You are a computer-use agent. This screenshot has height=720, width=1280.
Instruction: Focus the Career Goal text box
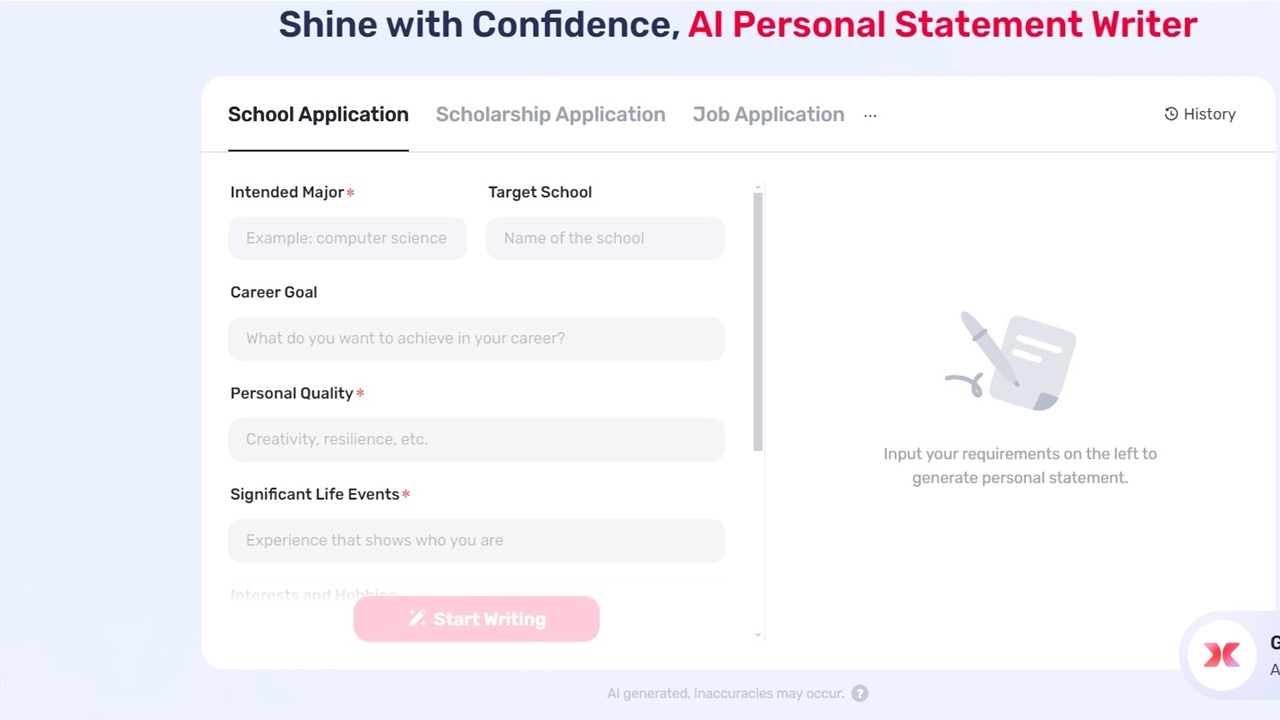(476, 338)
